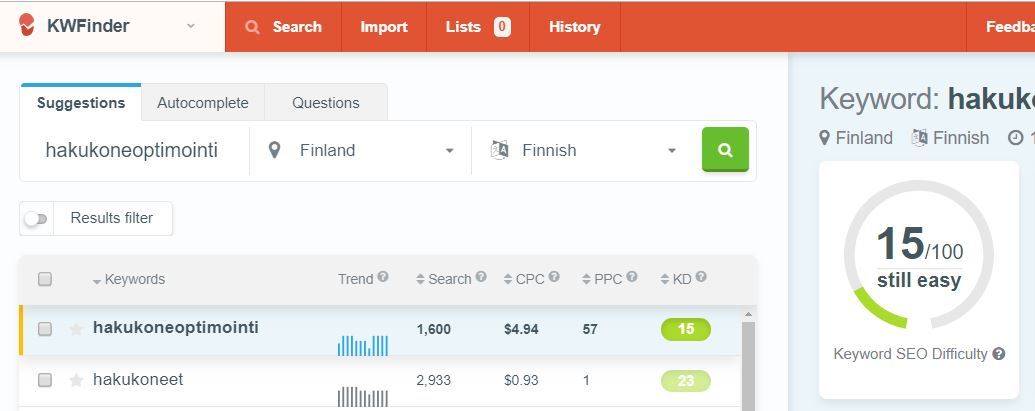
Task: Switch to the Suggestions tab
Action: 81,103
